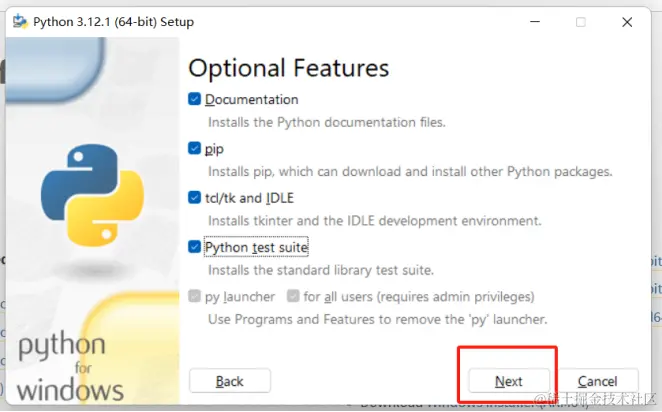The height and width of the screenshot is (412, 662).
Task: Click 'Installs the standard library test suite.'
Action: click(321, 270)
